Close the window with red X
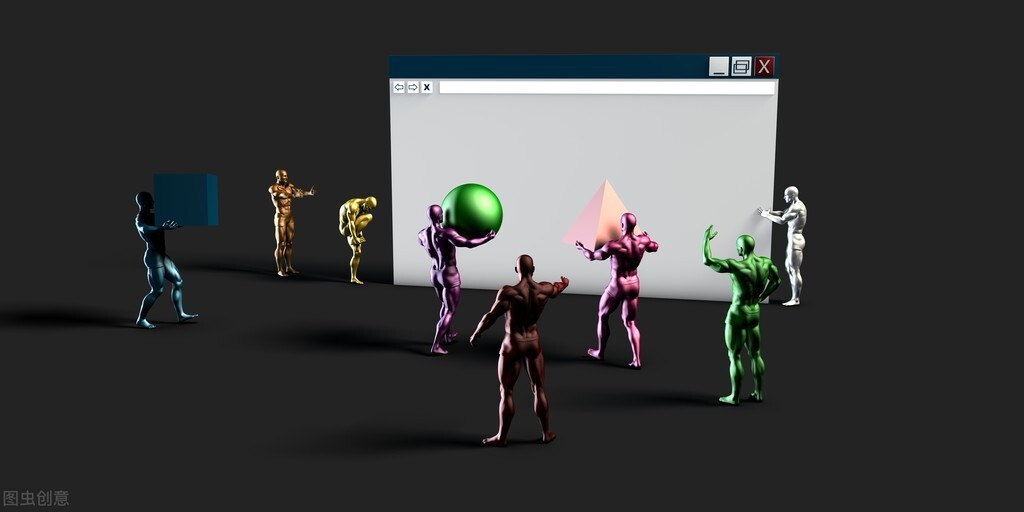 [764, 67]
